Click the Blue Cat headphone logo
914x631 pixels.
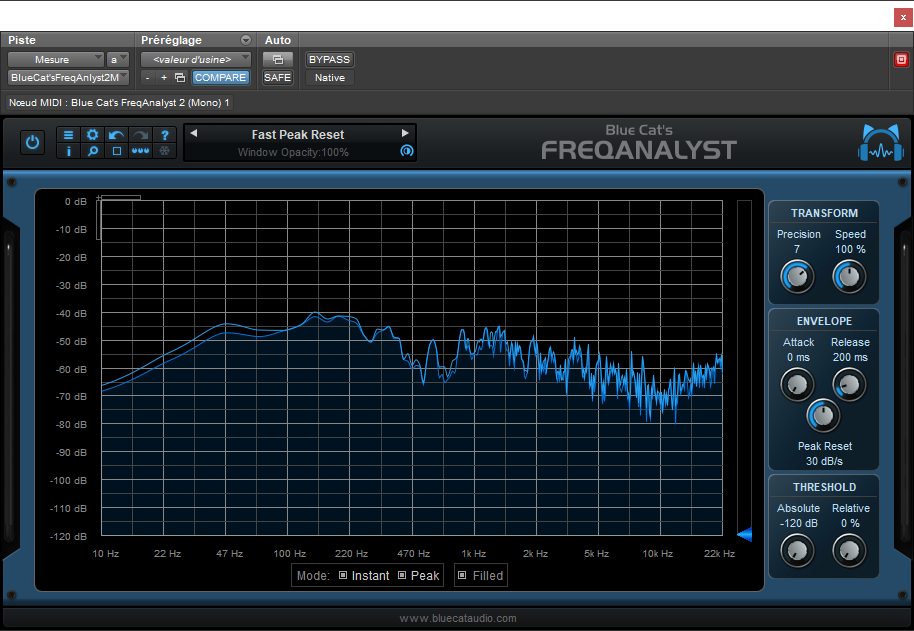point(881,143)
